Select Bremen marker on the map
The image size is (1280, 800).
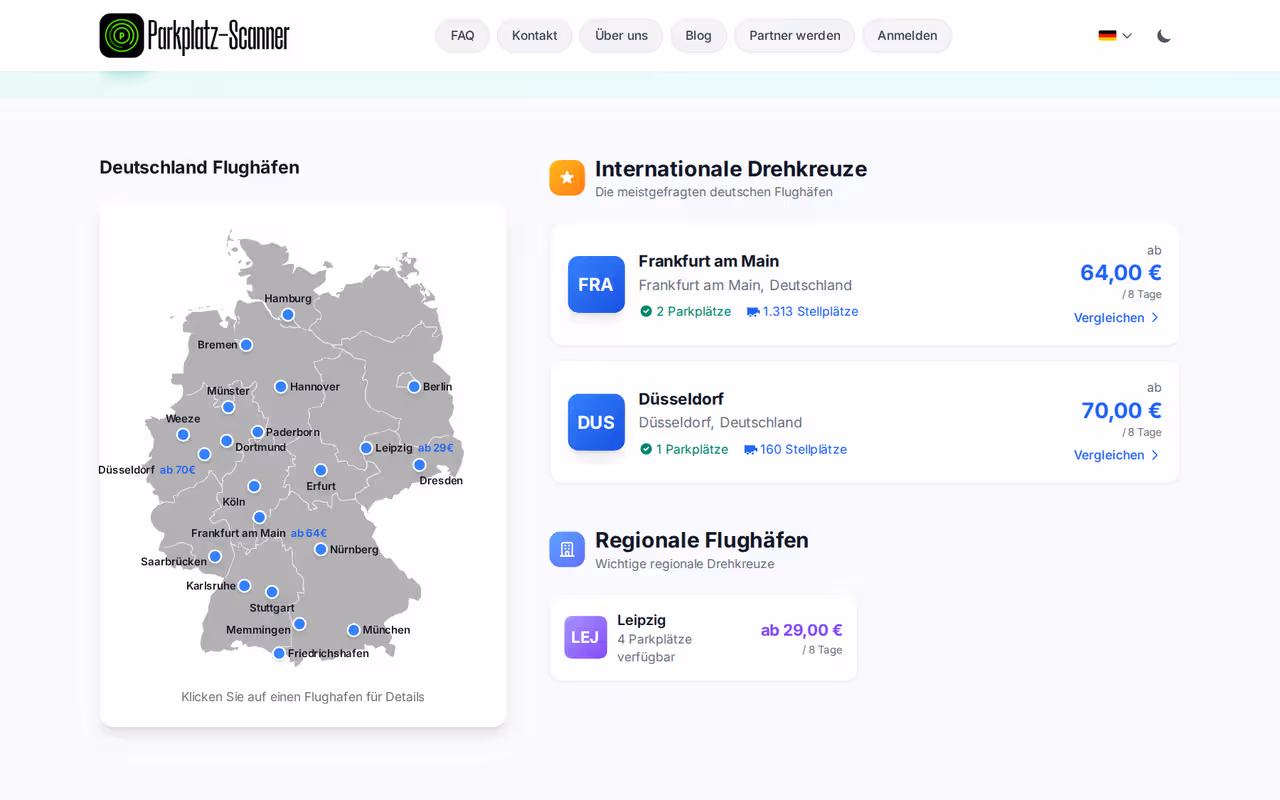246,345
